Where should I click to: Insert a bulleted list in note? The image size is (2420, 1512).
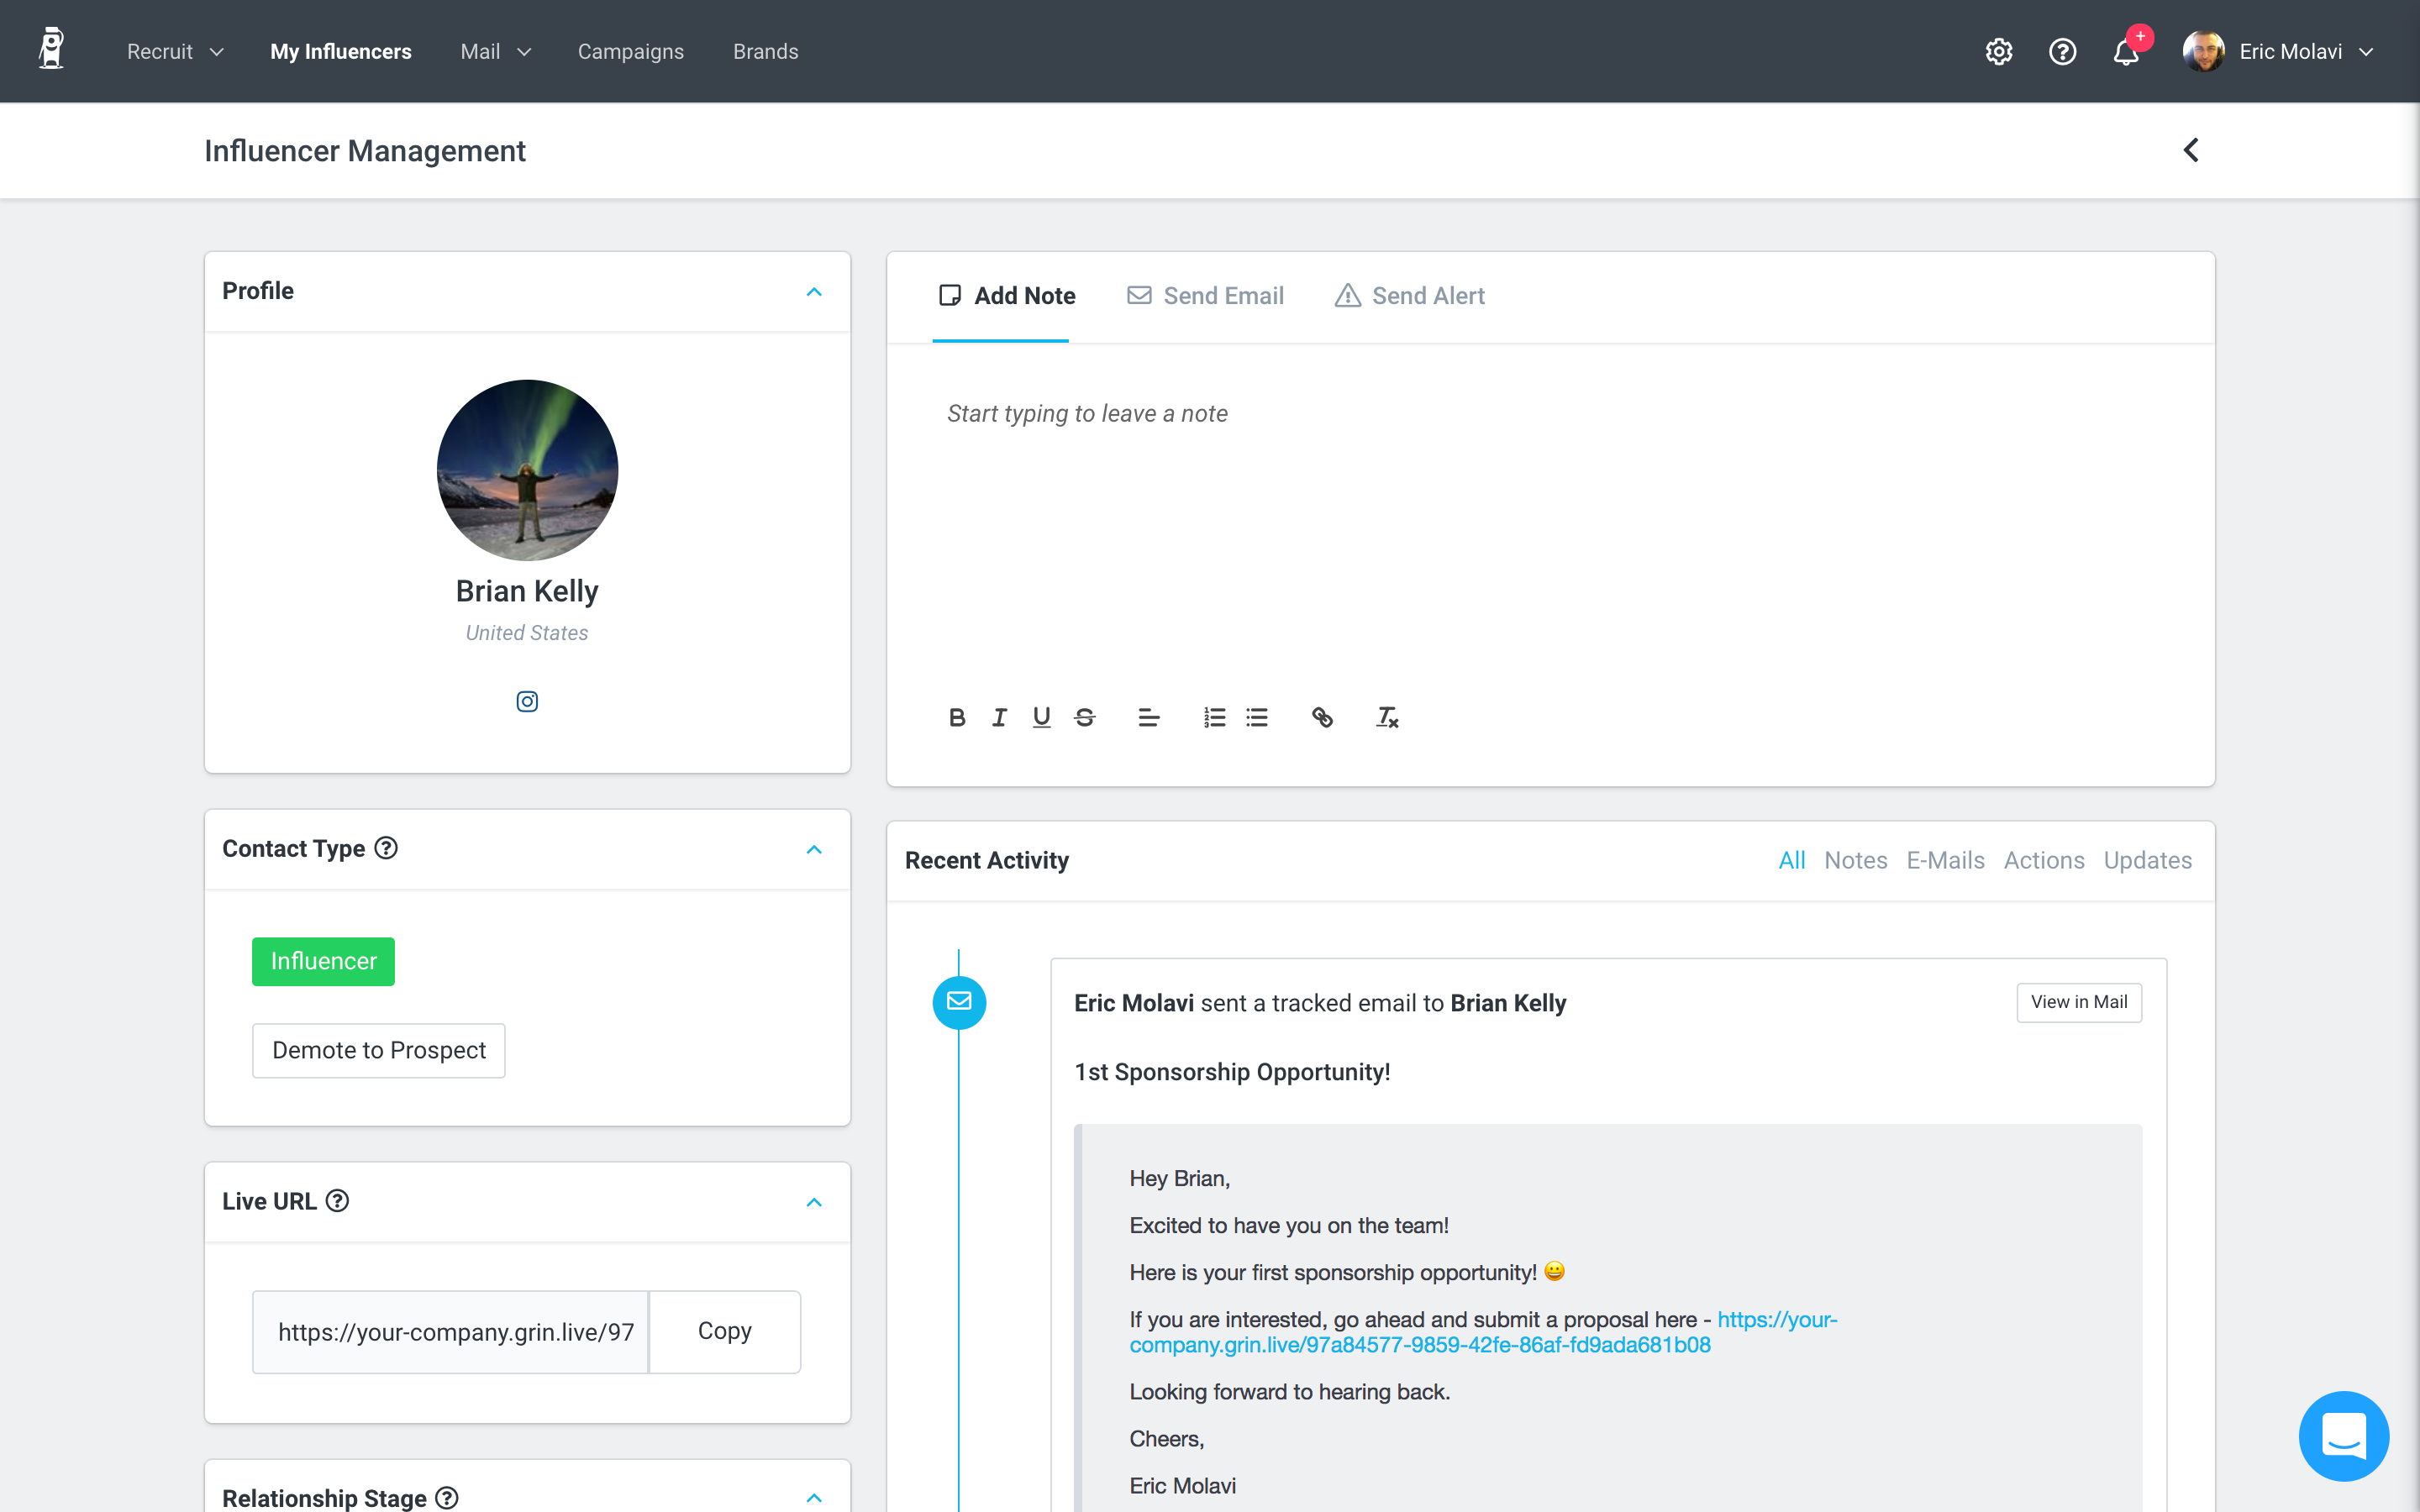[1257, 717]
